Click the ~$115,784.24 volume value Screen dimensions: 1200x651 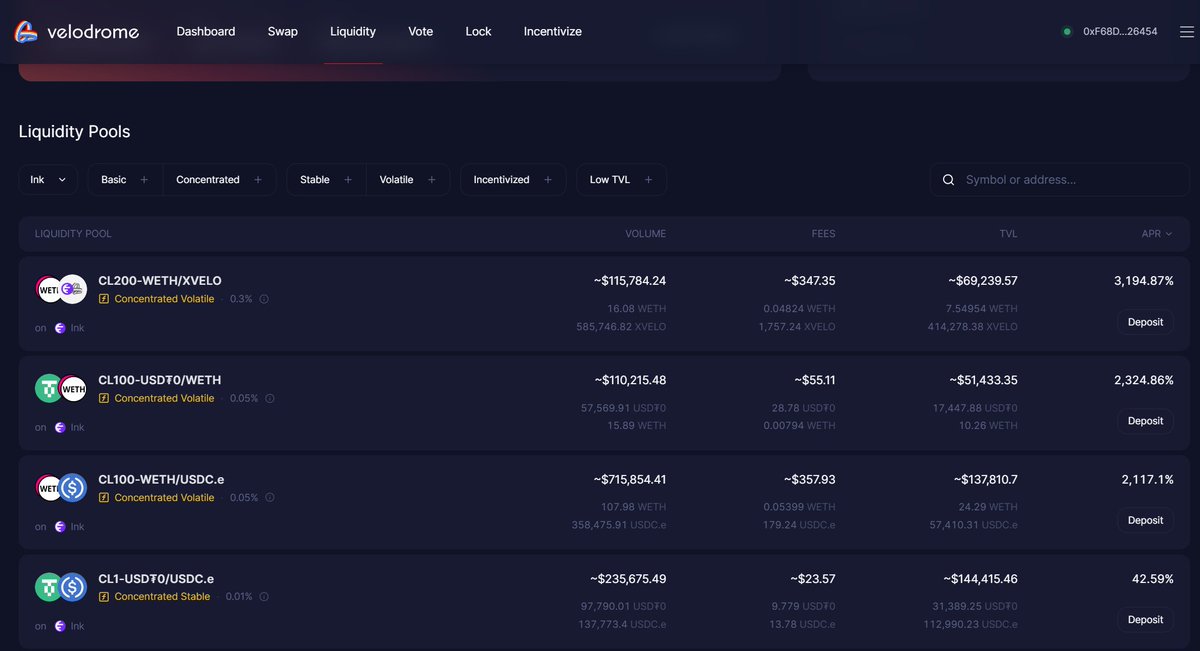(x=630, y=281)
